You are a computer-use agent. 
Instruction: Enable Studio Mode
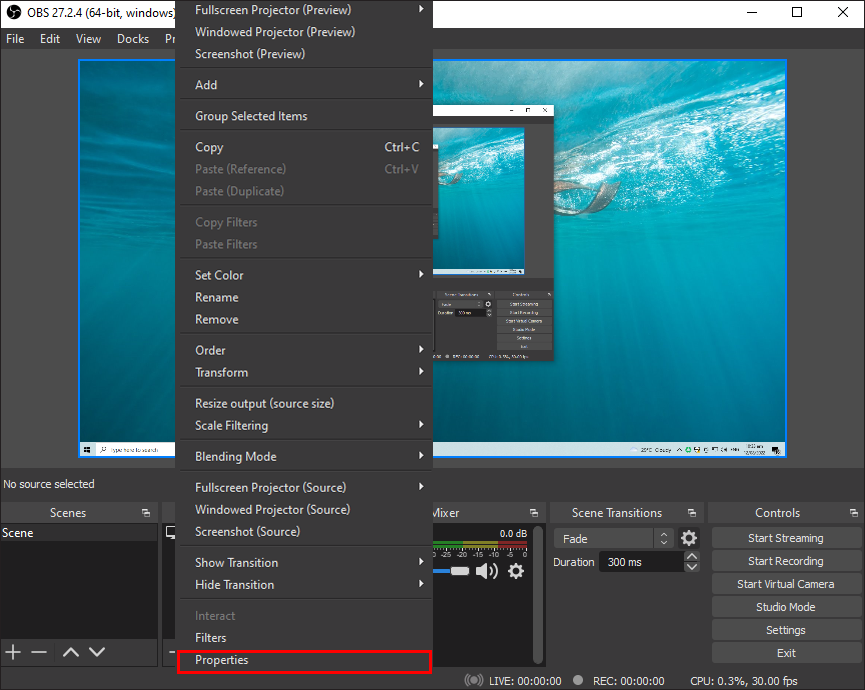pos(785,606)
